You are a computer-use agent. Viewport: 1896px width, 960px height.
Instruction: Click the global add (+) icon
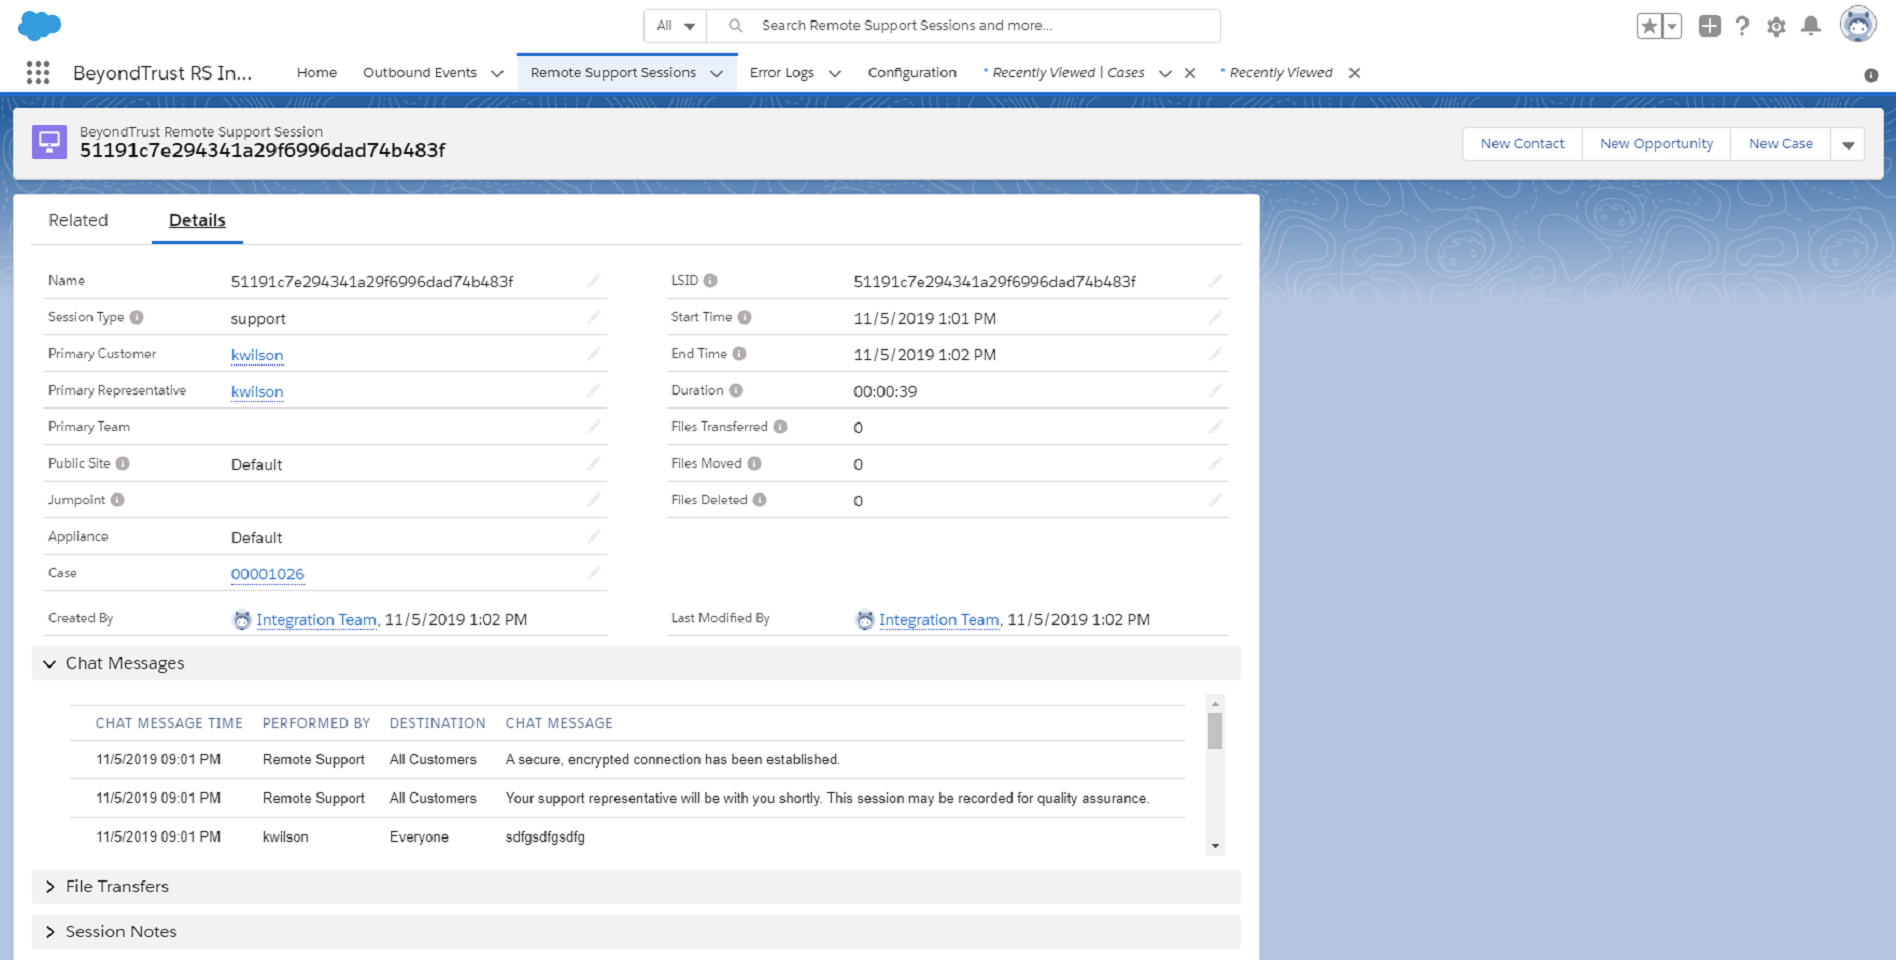click(1709, 26)
